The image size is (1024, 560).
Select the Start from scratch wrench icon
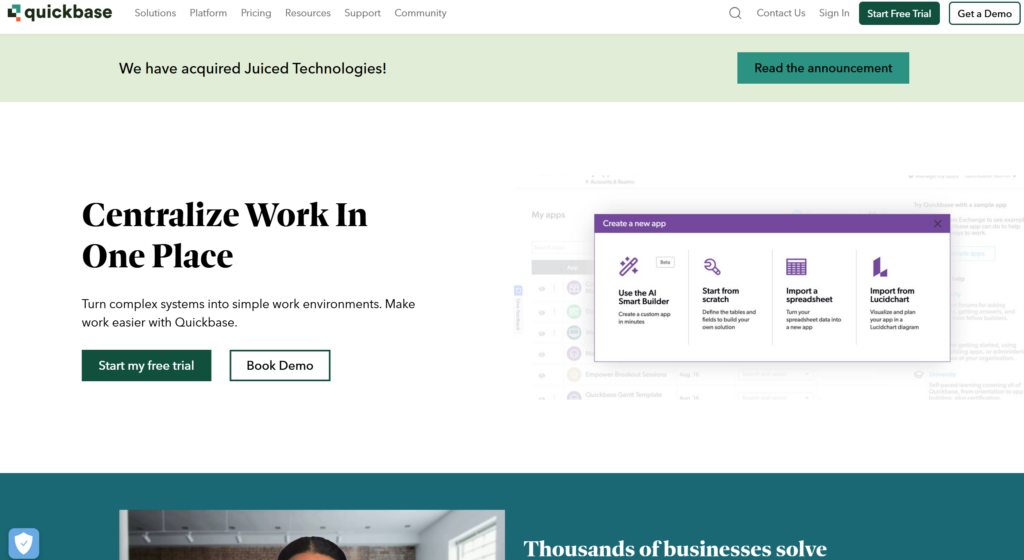712,266
